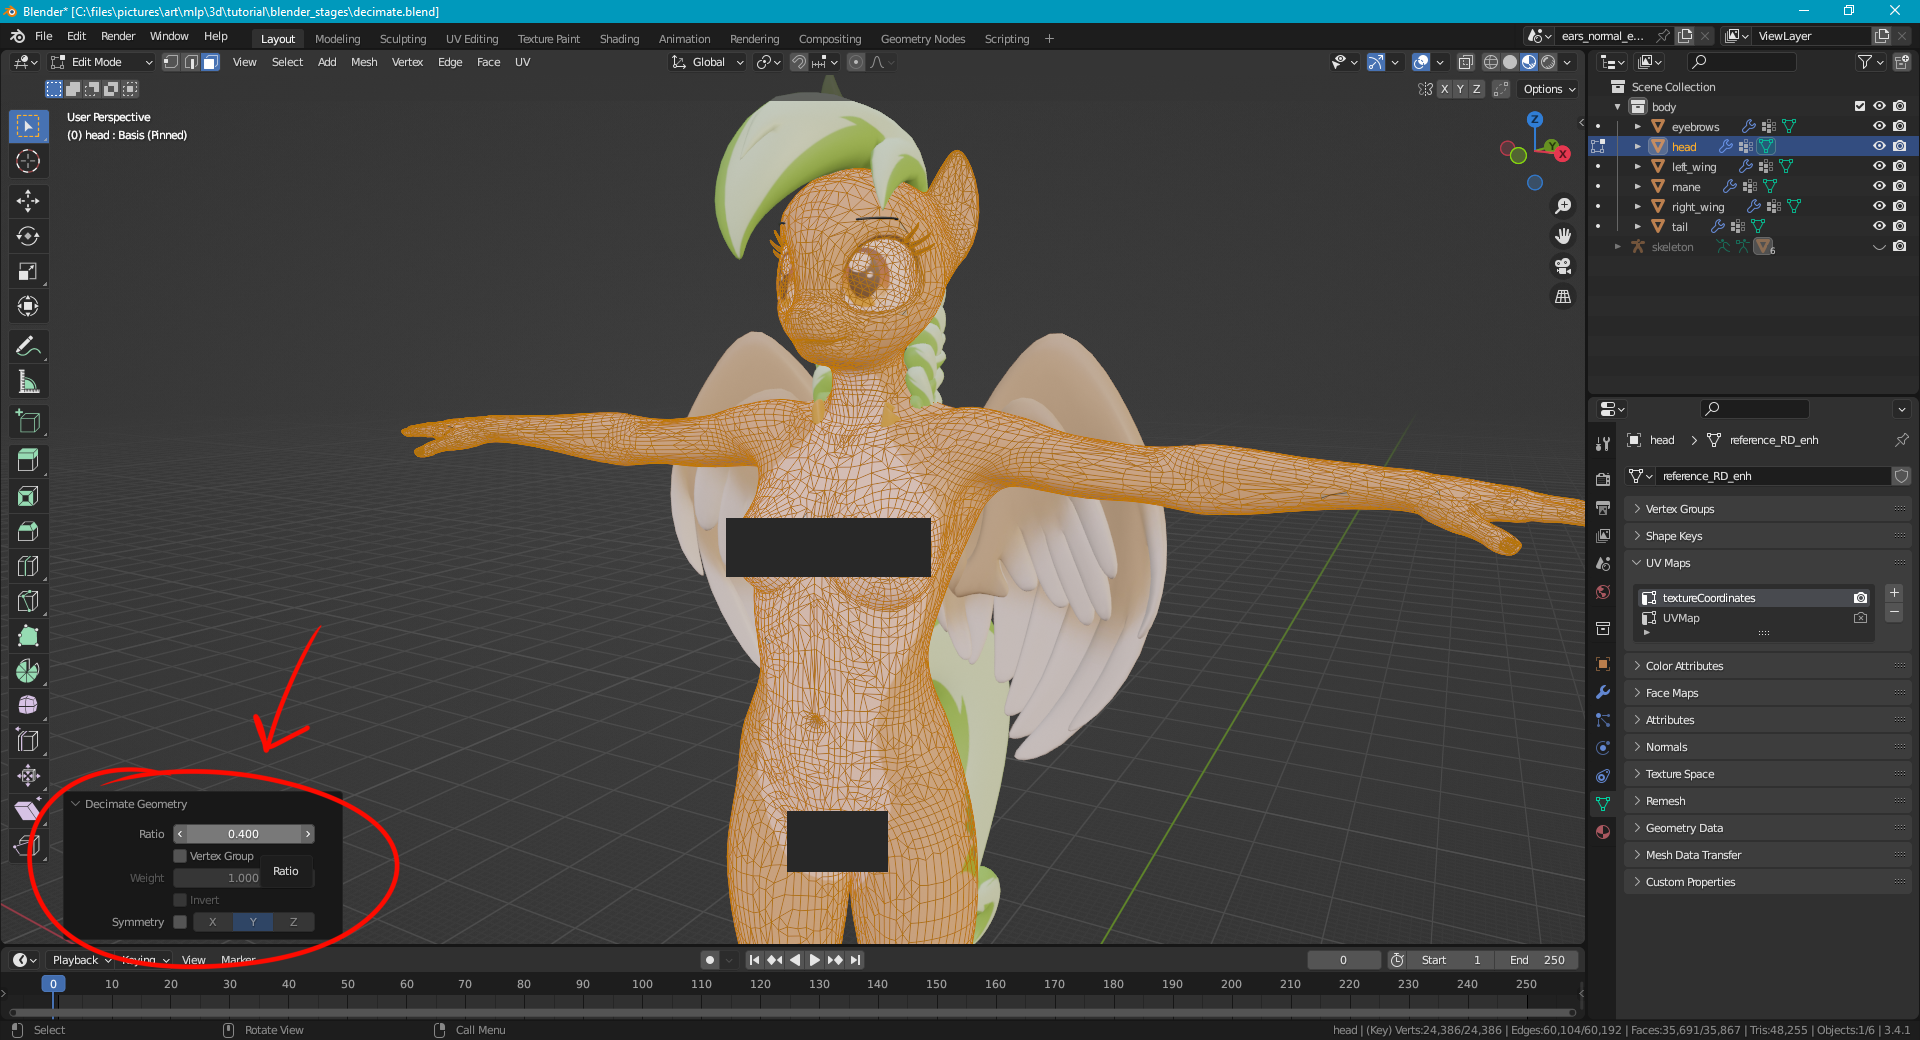Select Y symmetry axis button
This screenshot has height=1040, width=1920.
(x=253, y=922)
